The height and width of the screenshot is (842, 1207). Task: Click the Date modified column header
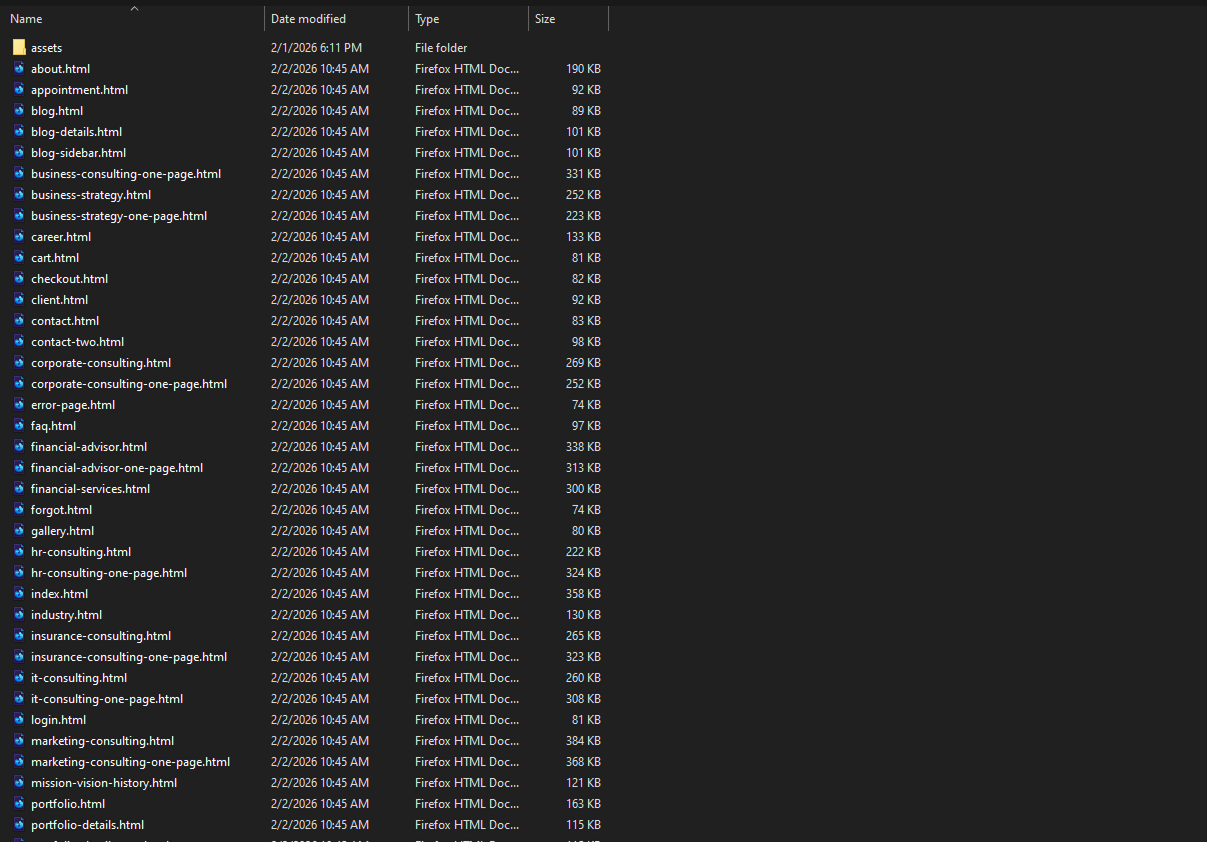[308, 18]
